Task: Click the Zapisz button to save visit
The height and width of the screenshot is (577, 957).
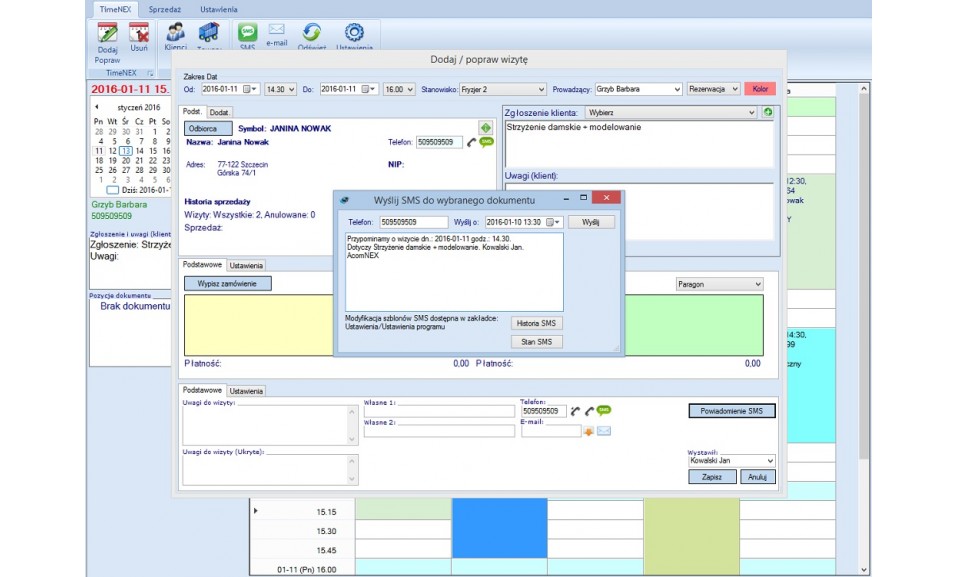Action: (x=712, y=477)
